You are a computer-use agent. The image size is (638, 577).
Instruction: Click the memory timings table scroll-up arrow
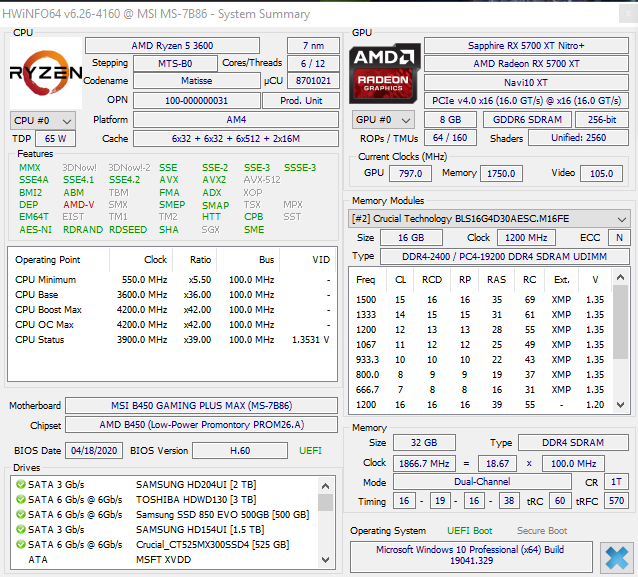[x=620, y=278]
